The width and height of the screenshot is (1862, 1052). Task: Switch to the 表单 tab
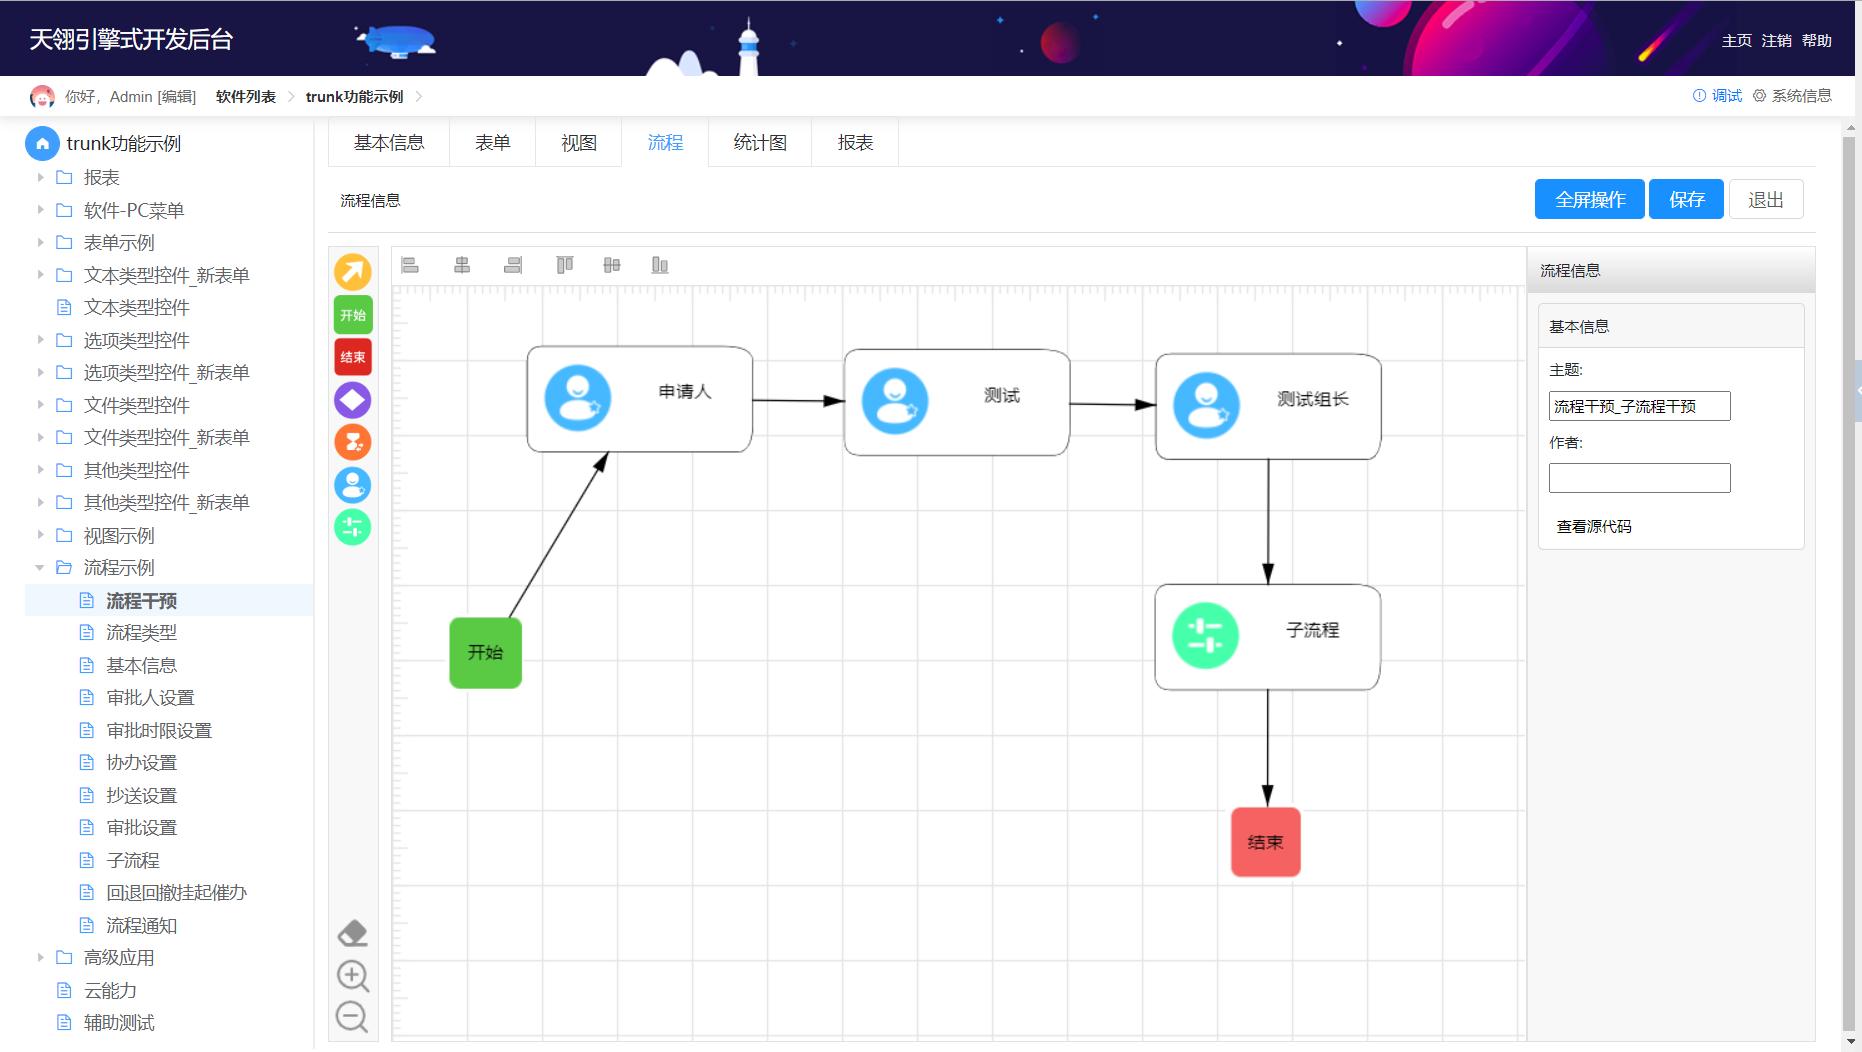click(492, 143)
